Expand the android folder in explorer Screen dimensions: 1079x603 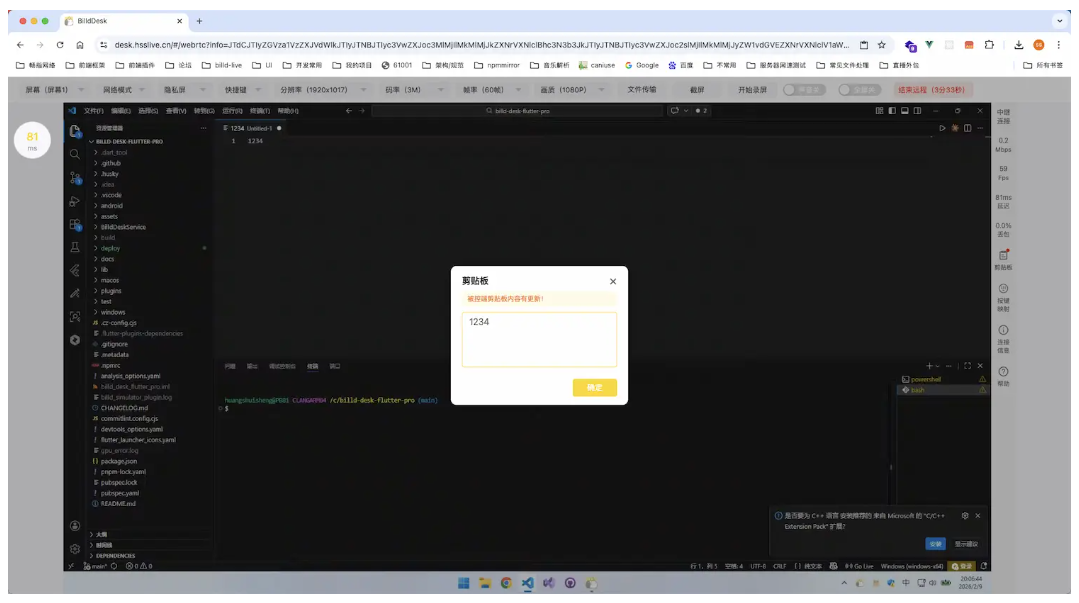(111, 206)
